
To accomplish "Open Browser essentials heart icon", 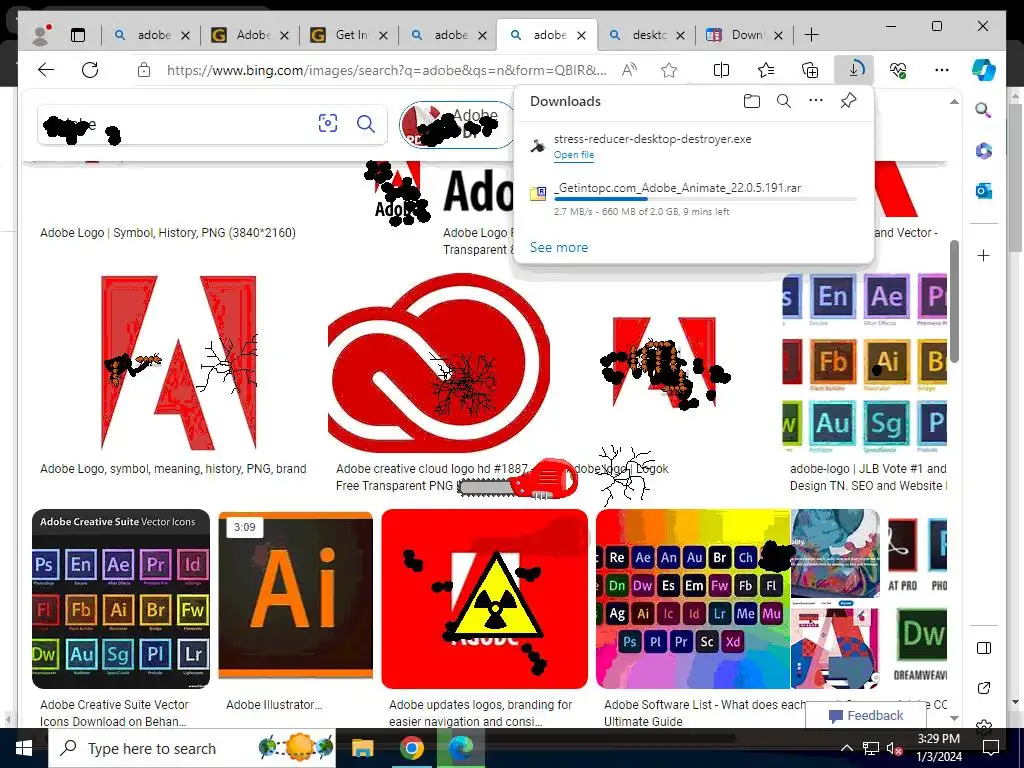I will click(x=898, y=70).
